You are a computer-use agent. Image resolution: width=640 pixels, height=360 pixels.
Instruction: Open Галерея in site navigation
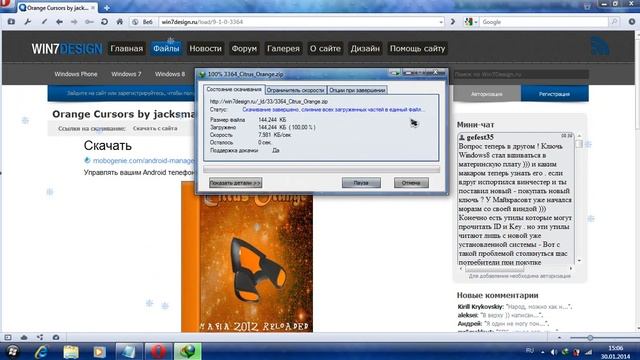(x=283, y=49)
